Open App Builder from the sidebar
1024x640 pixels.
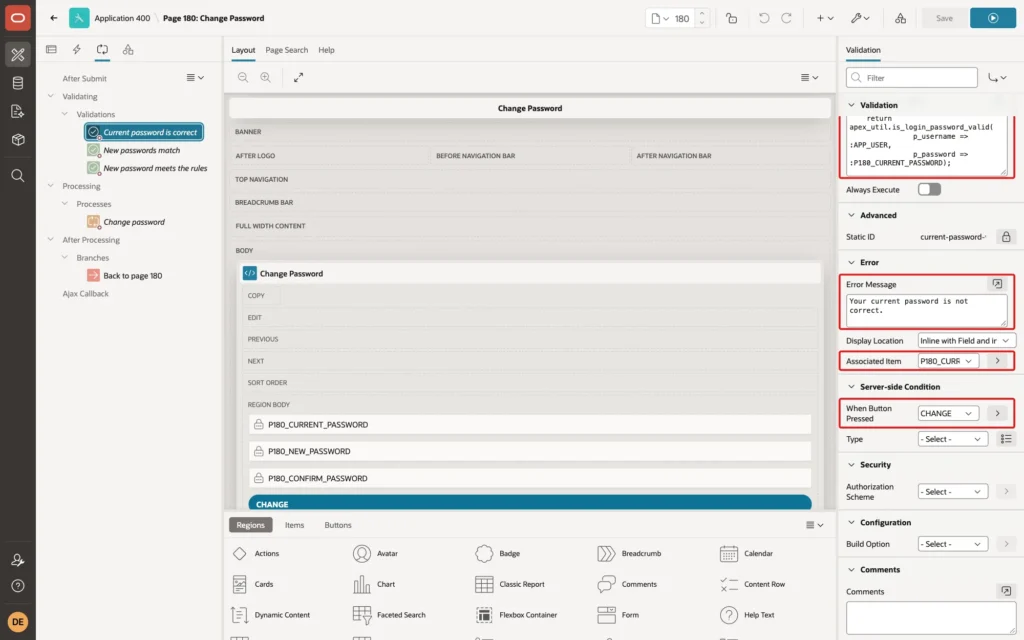[18, 54]
